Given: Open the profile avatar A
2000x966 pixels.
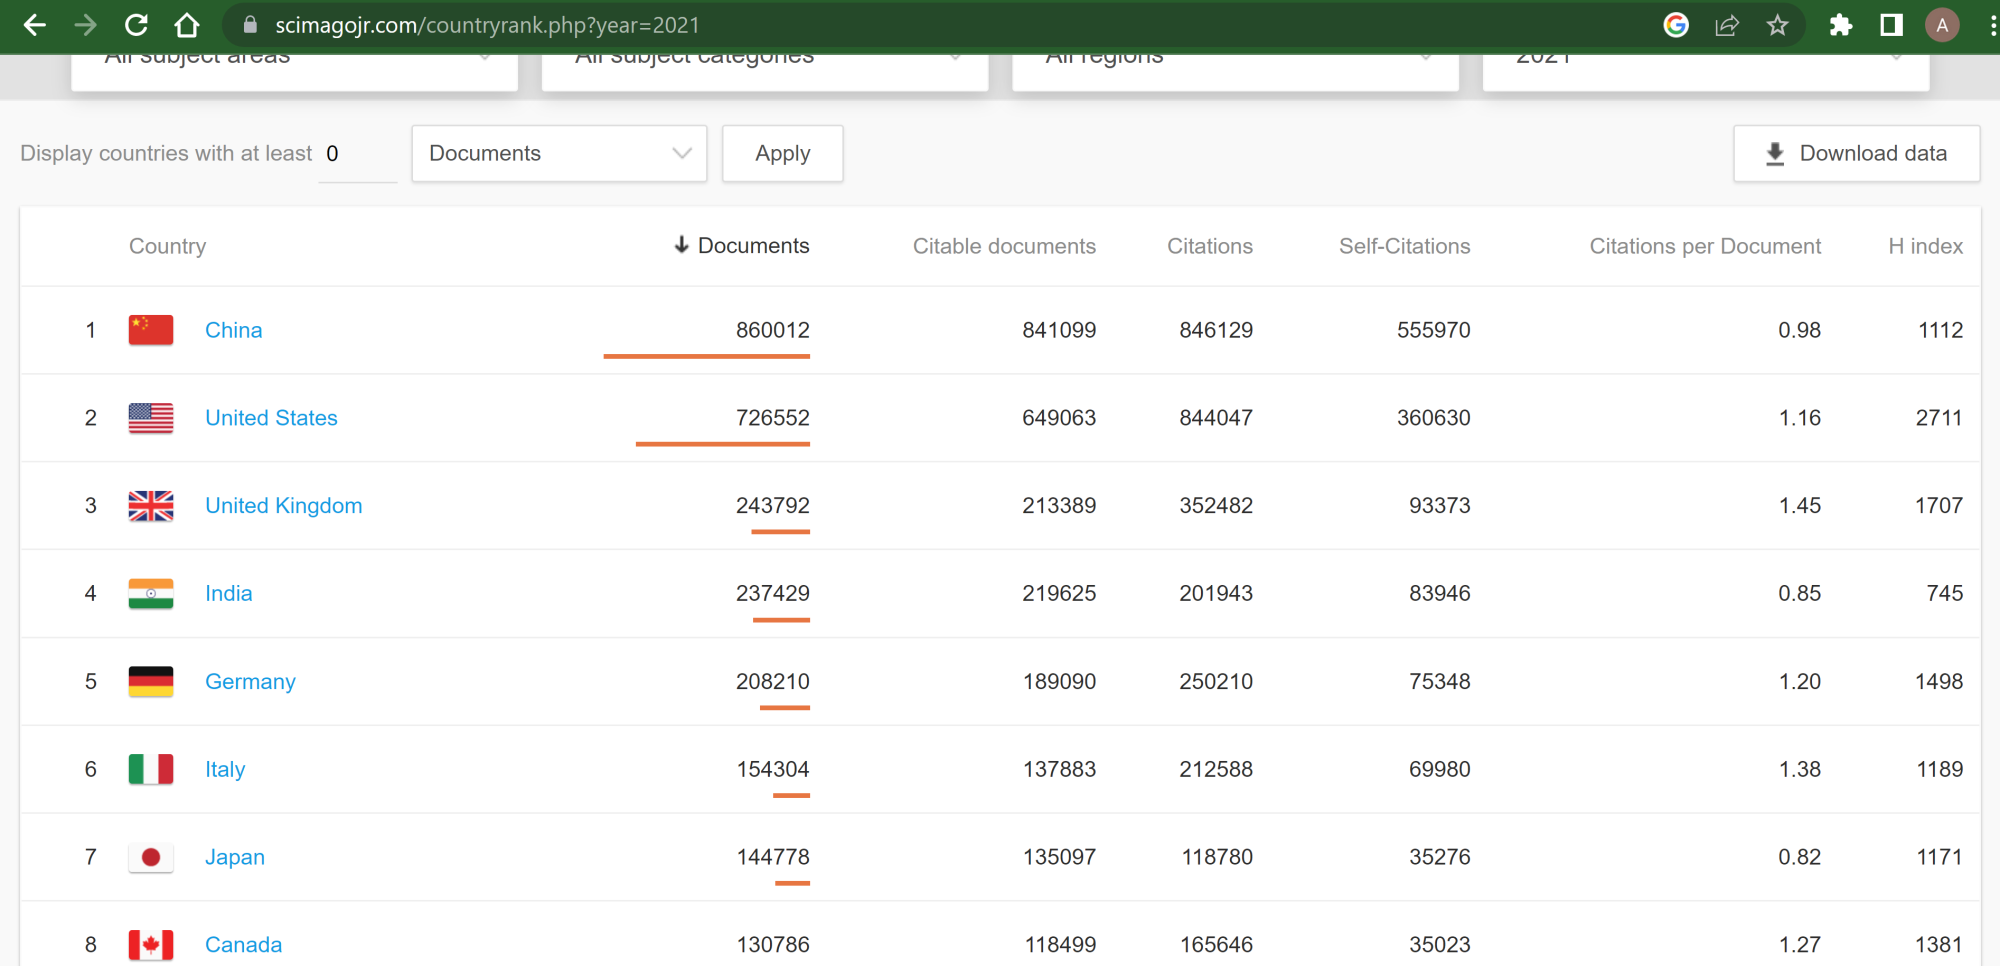Looking at the screenshot, I should 1942,25.
